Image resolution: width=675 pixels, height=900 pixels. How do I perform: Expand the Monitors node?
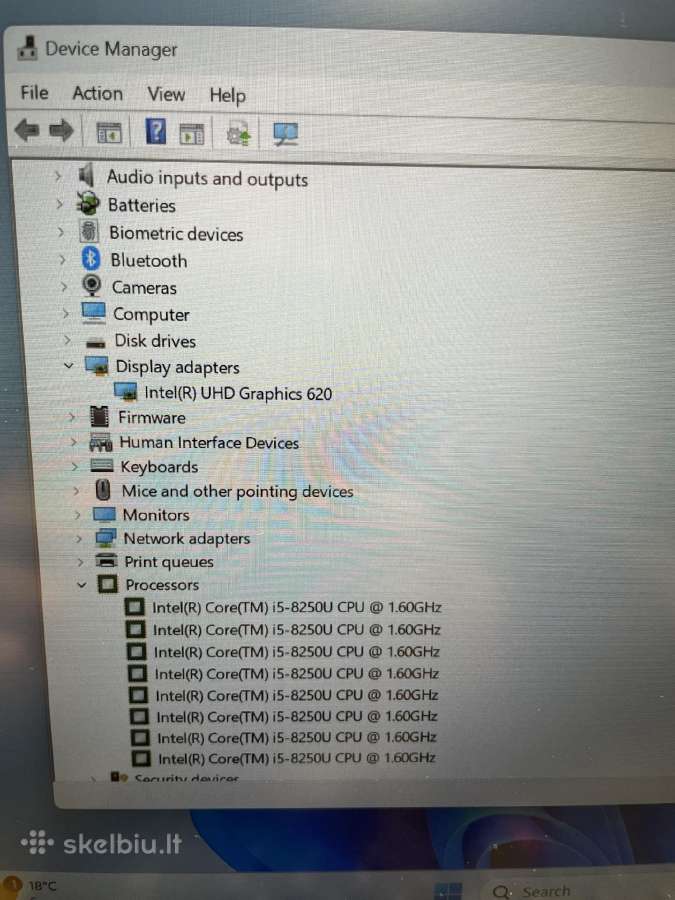tap(77, 514)
